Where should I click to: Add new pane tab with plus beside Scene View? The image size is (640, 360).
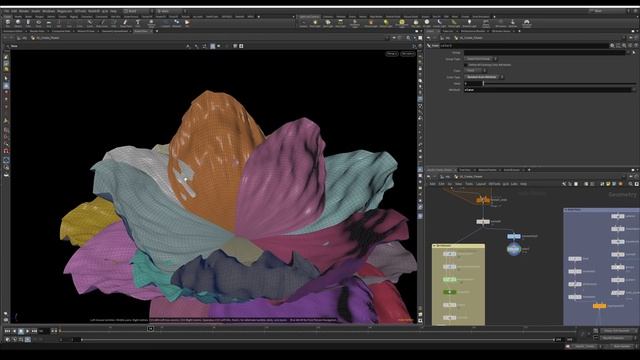coord(157,31)
